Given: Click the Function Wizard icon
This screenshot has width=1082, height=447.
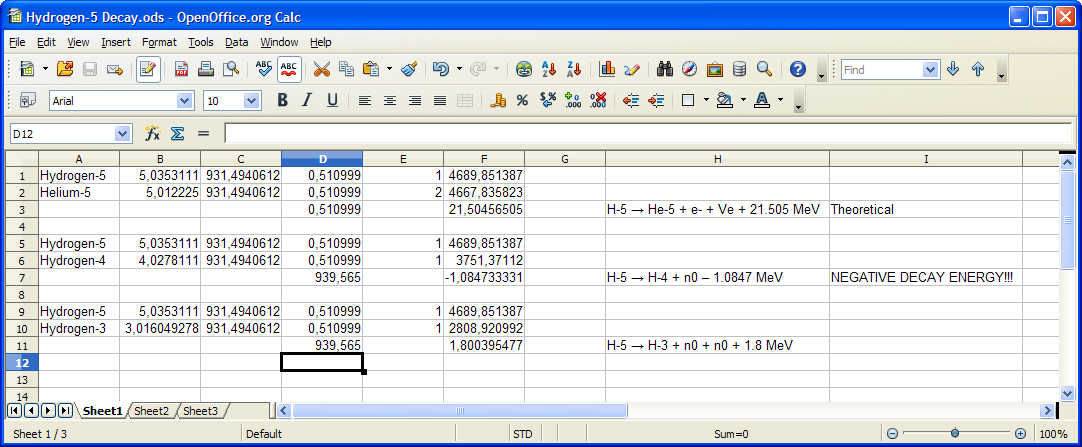Looking at the screenshot, I should [153, 133].
